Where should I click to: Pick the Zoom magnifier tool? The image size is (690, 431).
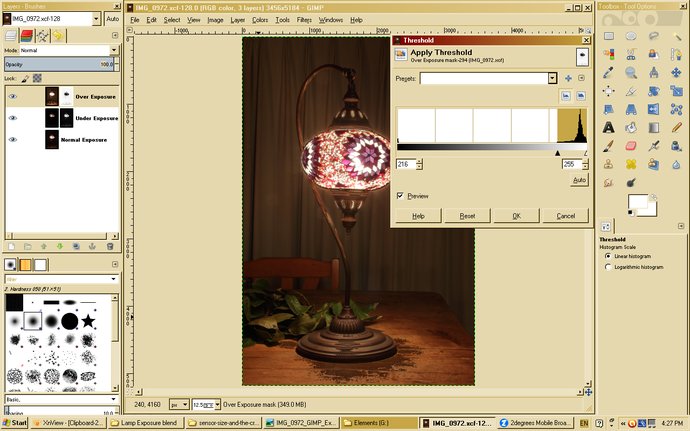[x=631, y=73]
